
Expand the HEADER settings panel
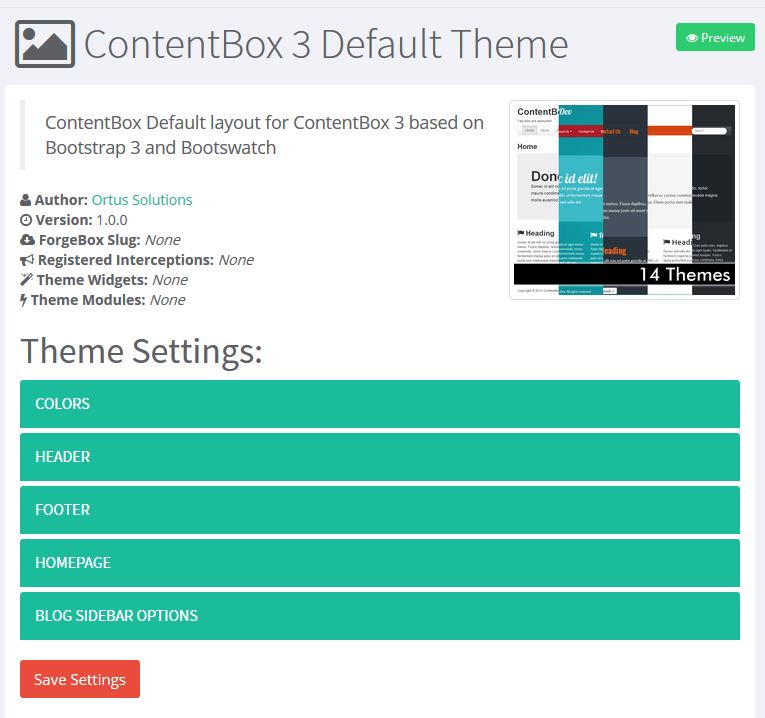pyautogui.click(x=380, y=457)
